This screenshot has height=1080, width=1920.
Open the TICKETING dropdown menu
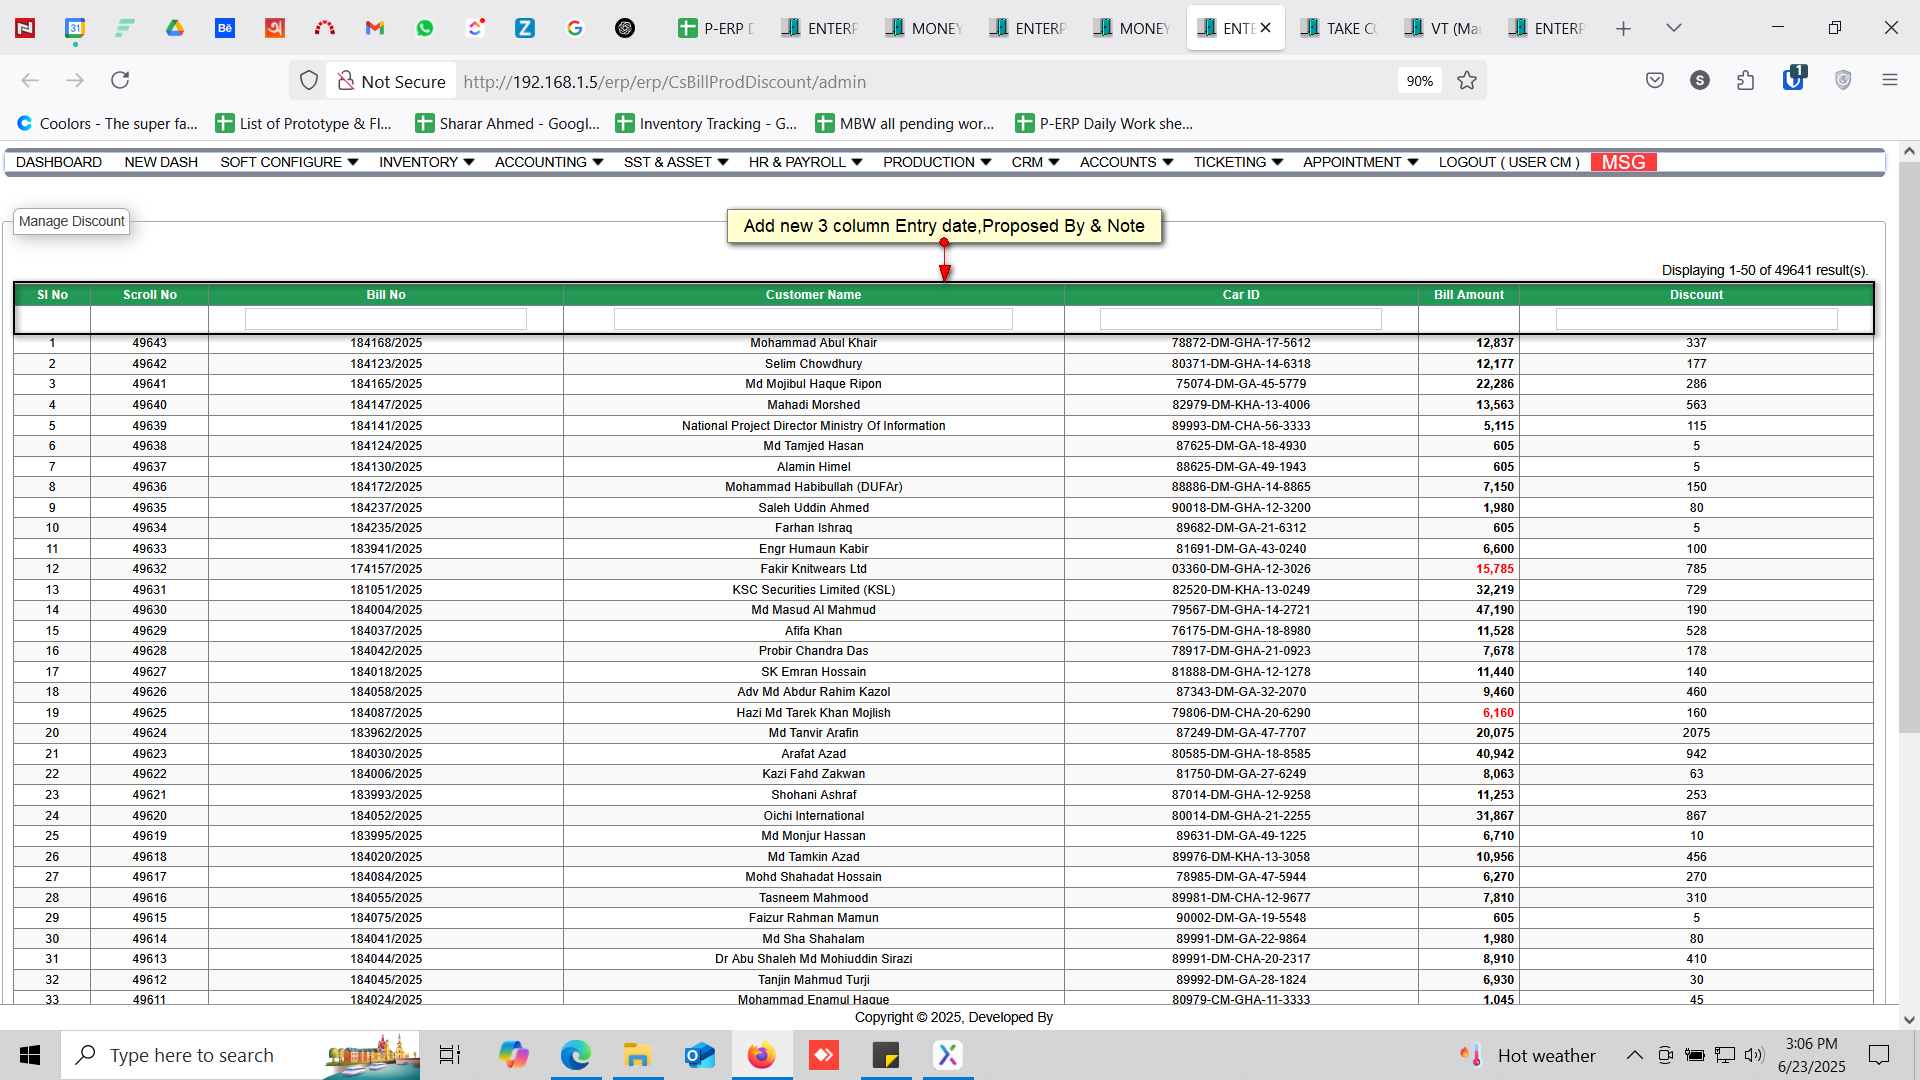1237,162
